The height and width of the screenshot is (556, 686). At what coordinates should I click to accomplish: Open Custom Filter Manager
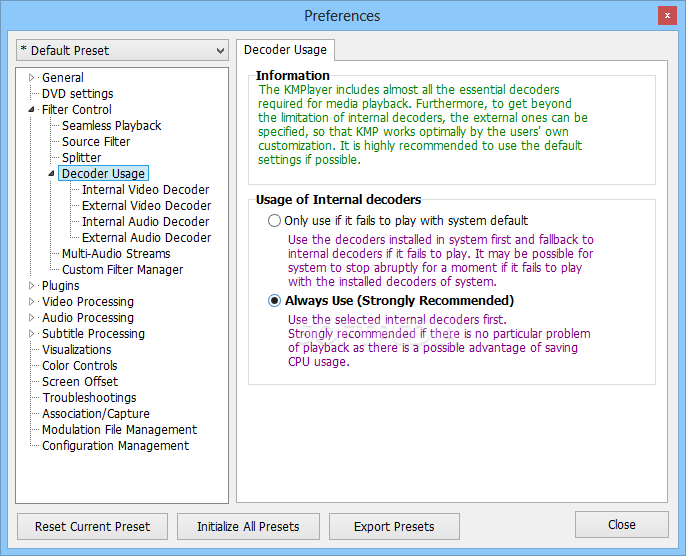(122, 269)
